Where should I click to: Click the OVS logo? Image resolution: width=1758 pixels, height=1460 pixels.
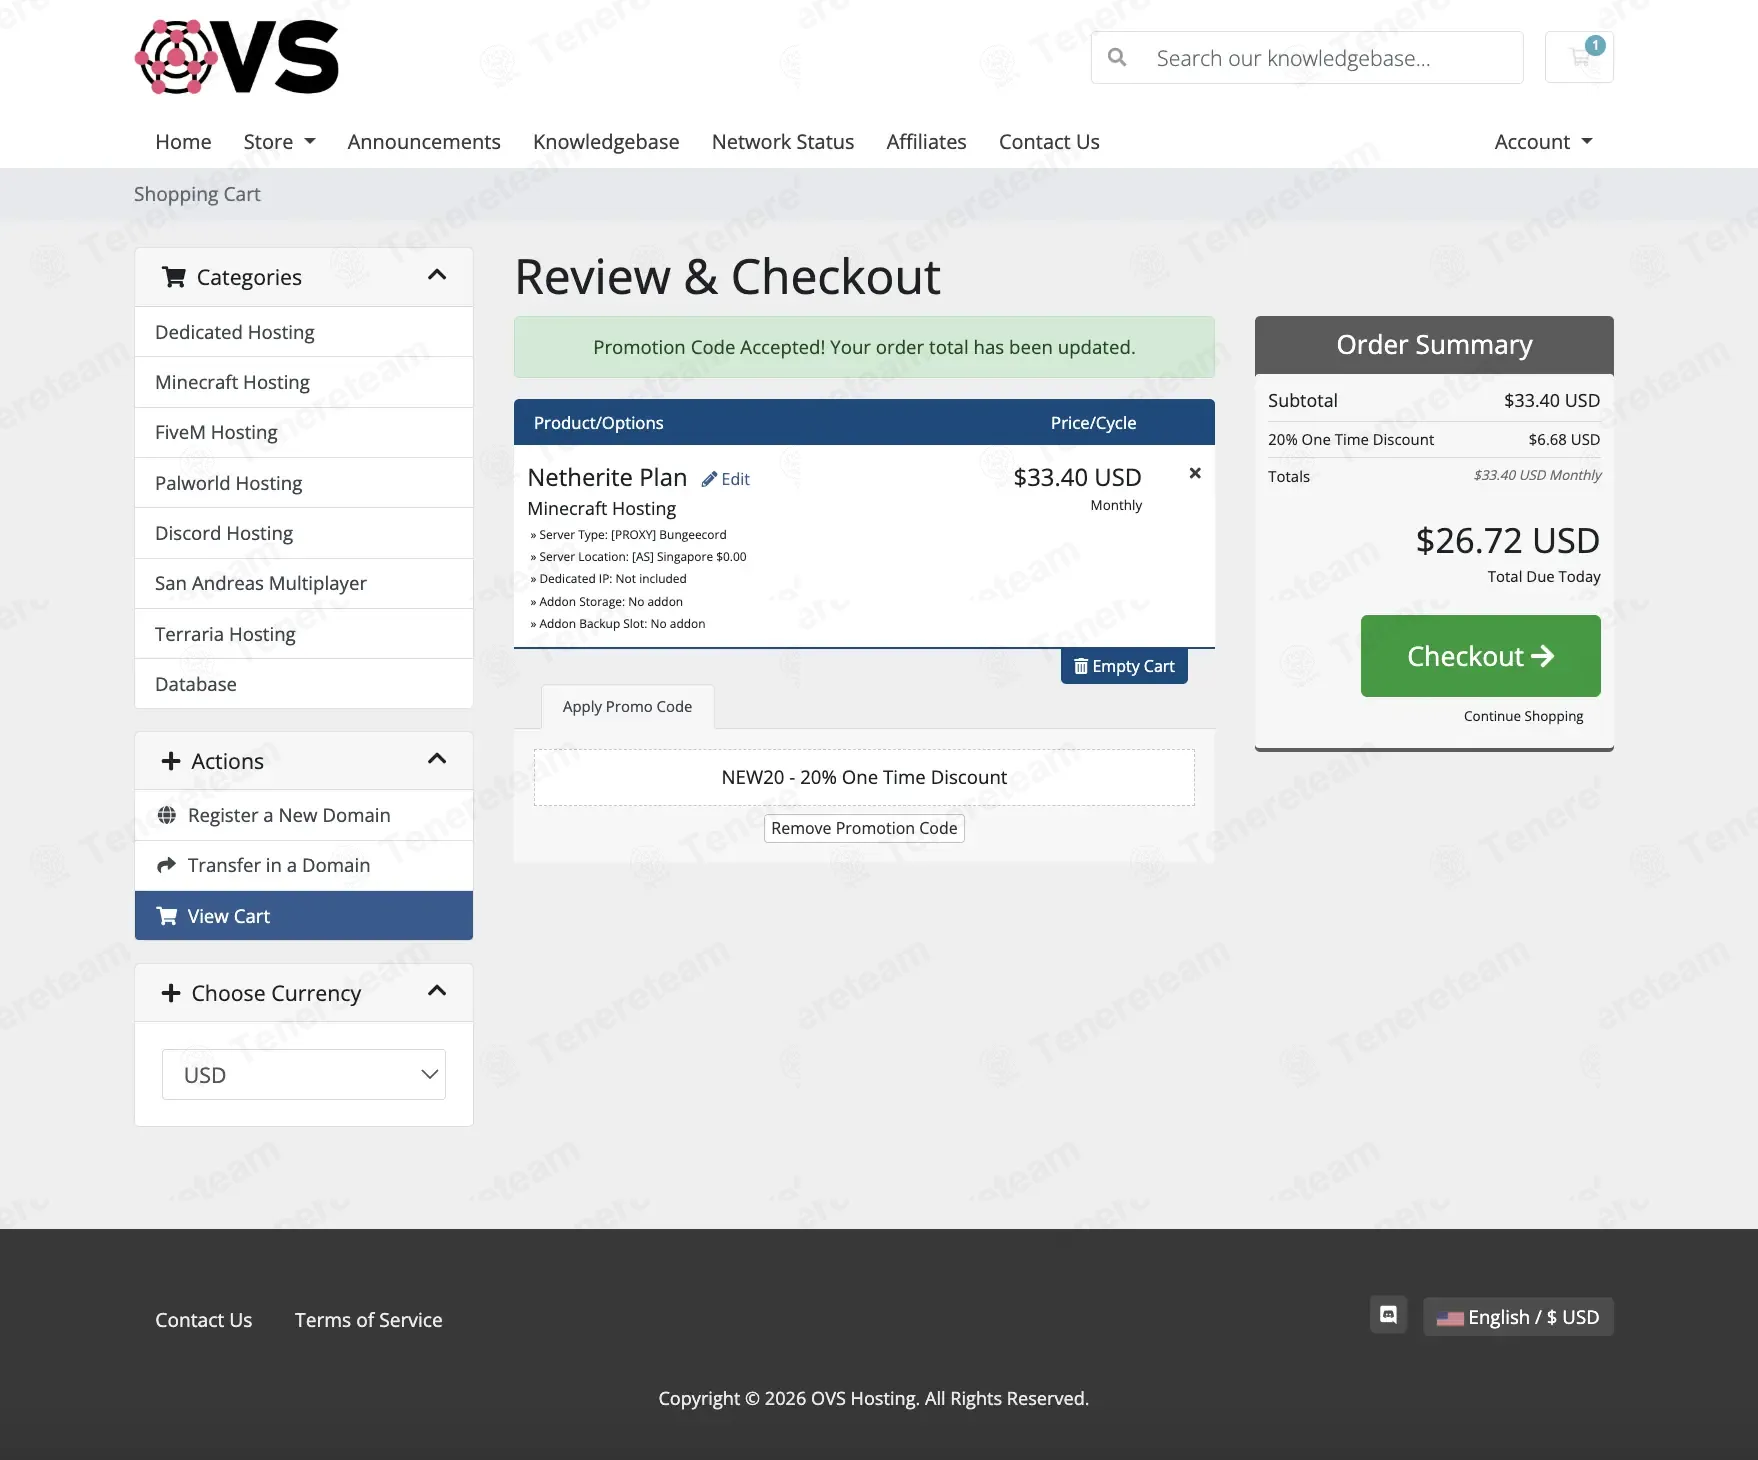tap(237, 58)
